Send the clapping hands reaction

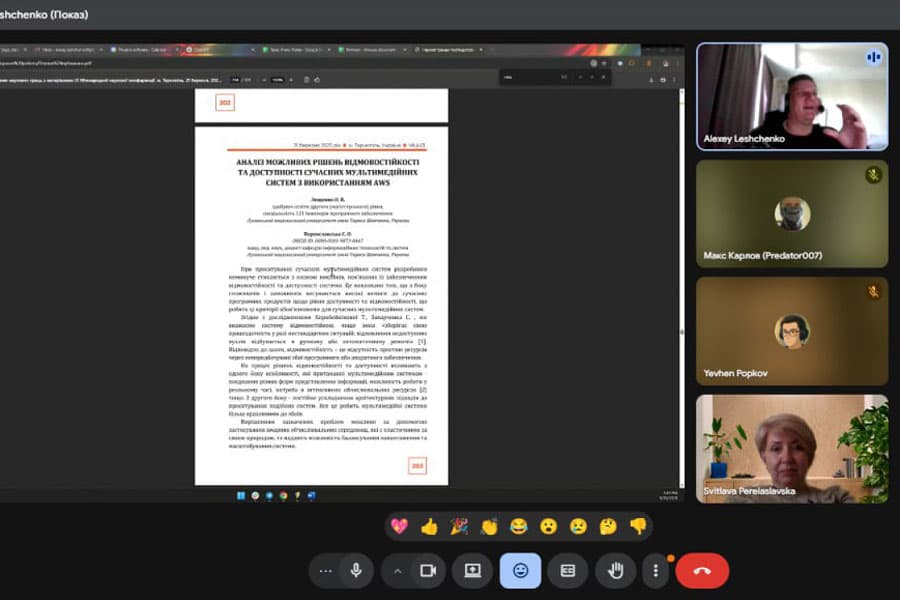point(489,526)
